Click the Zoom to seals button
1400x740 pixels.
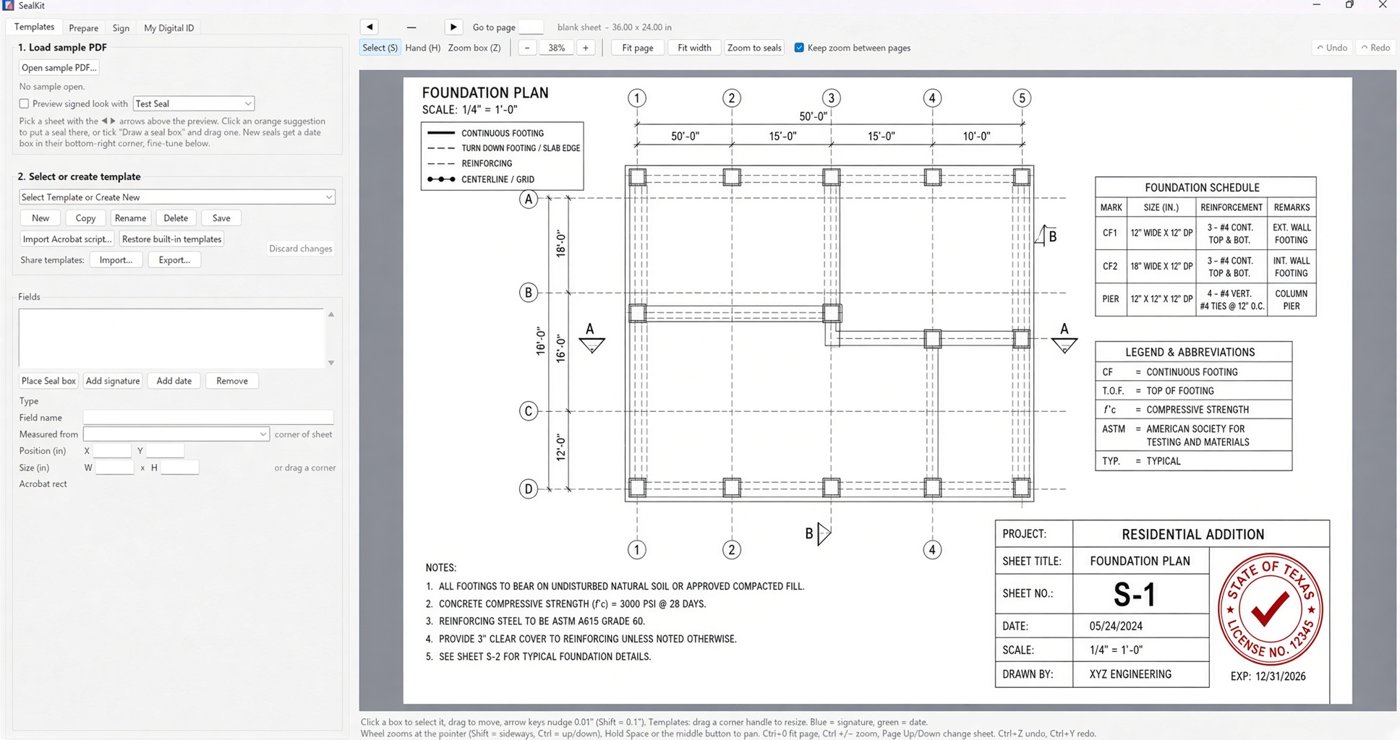click(754, 48)
